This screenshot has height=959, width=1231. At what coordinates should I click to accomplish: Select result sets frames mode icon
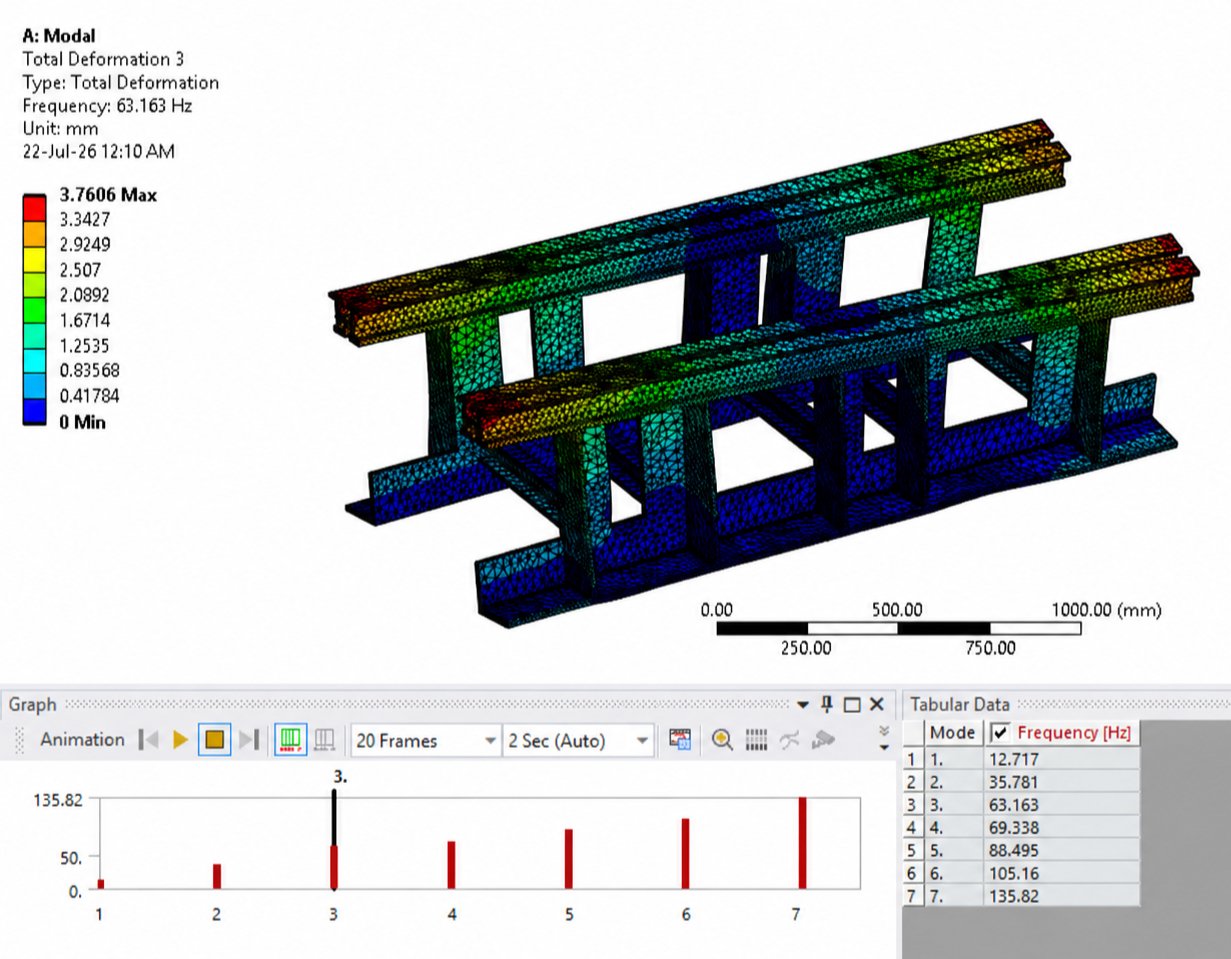[324, 740]
